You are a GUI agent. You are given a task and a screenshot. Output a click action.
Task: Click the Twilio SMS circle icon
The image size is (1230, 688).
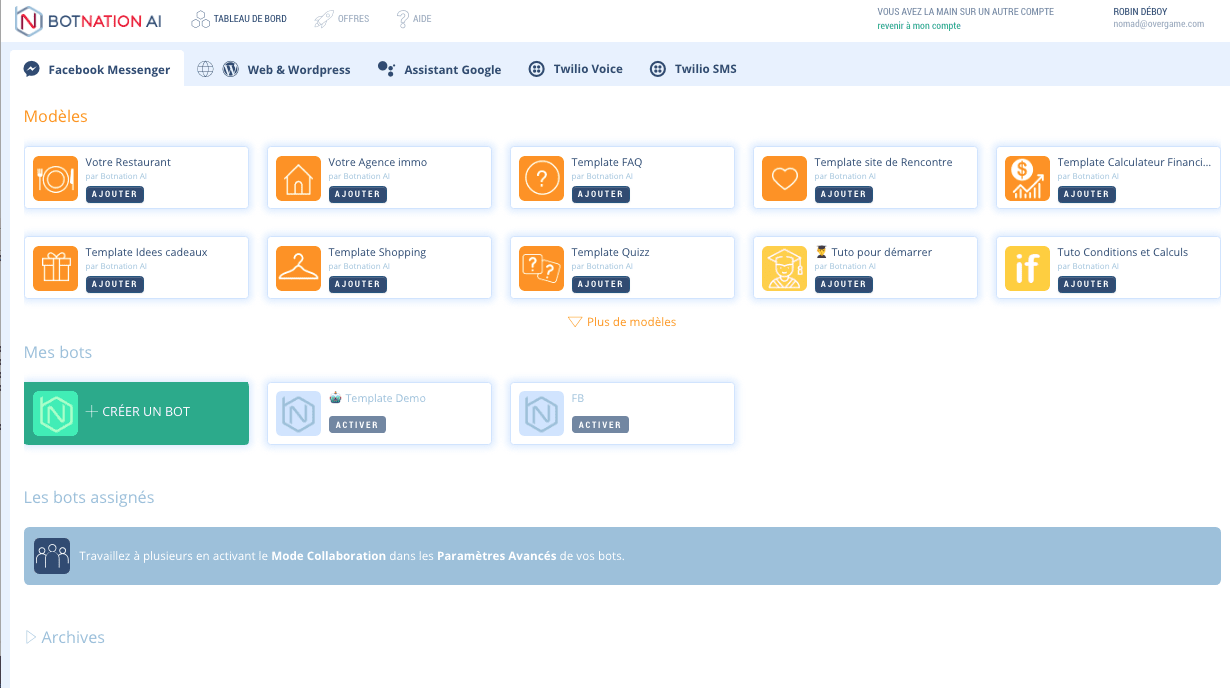coord(658,69)
